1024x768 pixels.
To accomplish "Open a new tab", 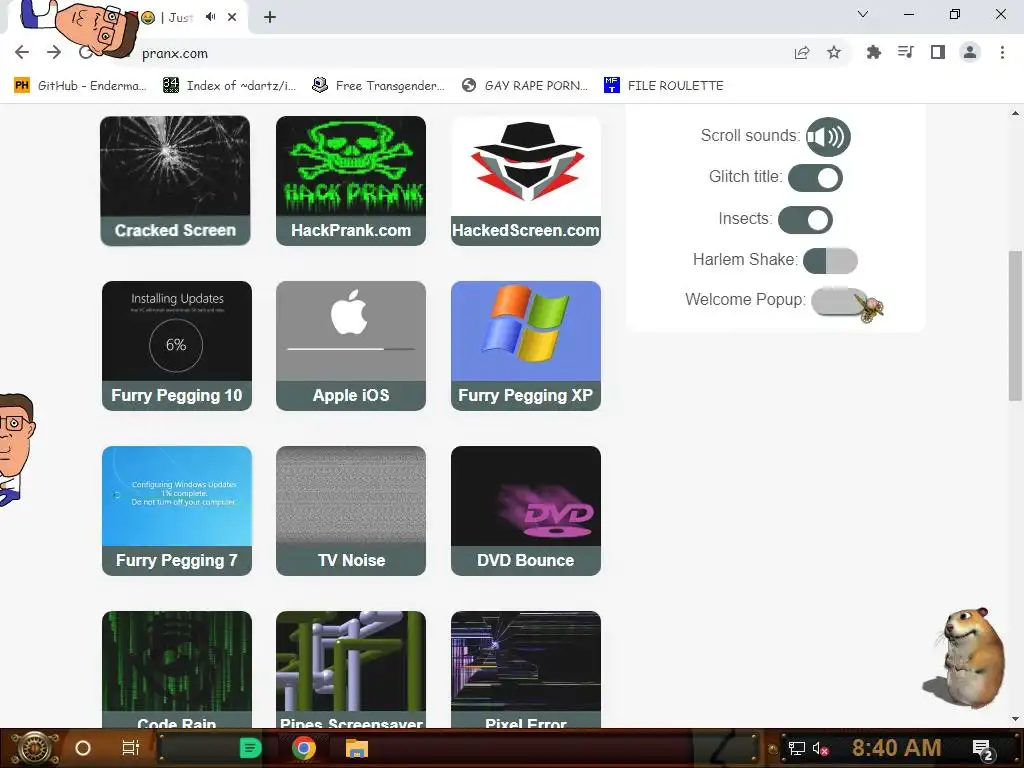I will [x=270, y=17].
